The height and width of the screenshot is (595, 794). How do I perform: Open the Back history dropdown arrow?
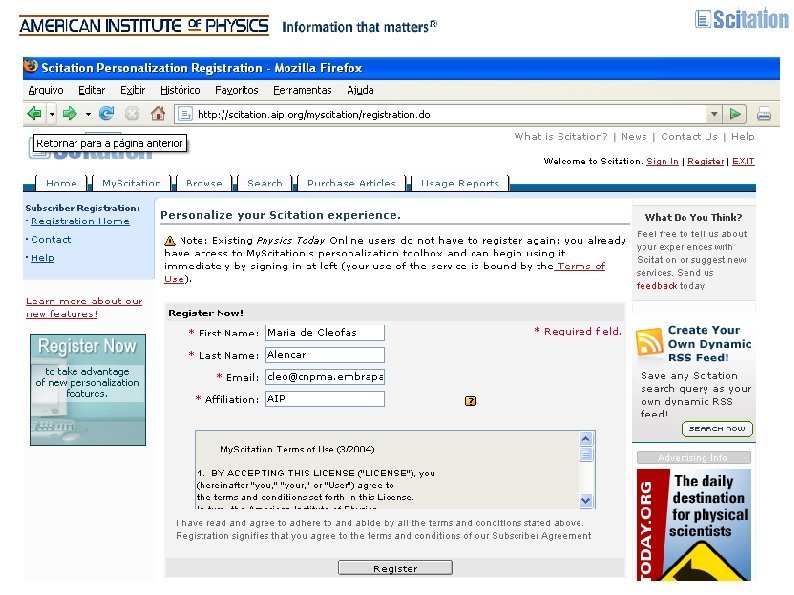coord(52,114)
